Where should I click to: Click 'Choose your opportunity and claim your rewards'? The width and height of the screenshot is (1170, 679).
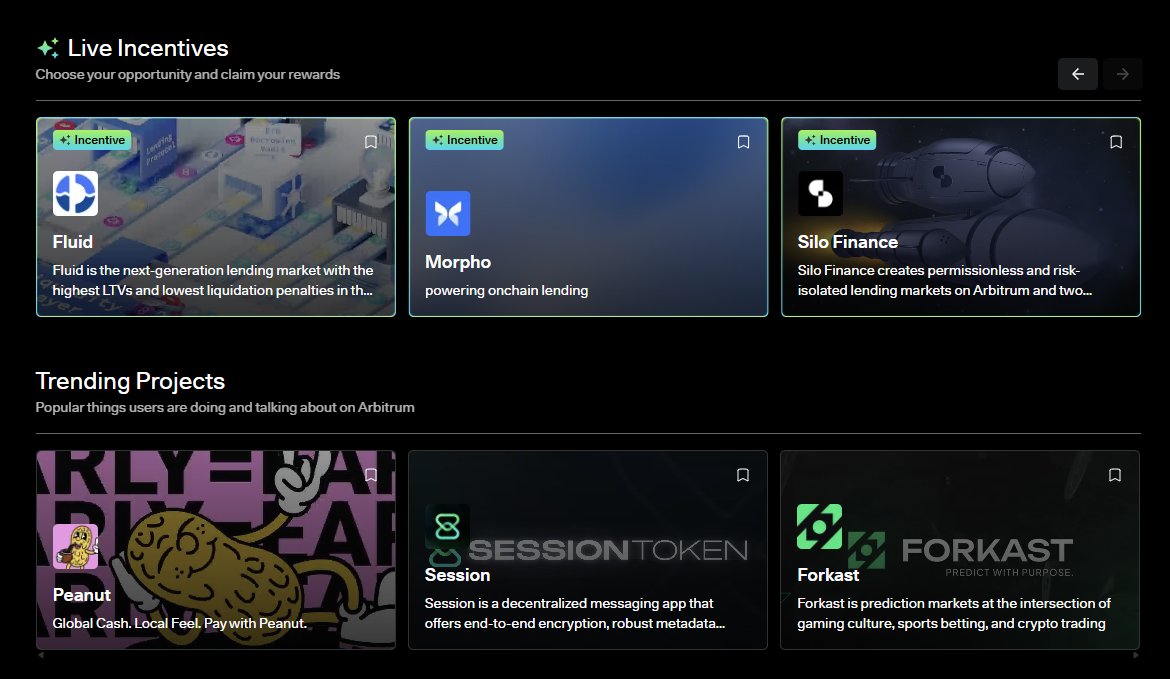point(187,75)
